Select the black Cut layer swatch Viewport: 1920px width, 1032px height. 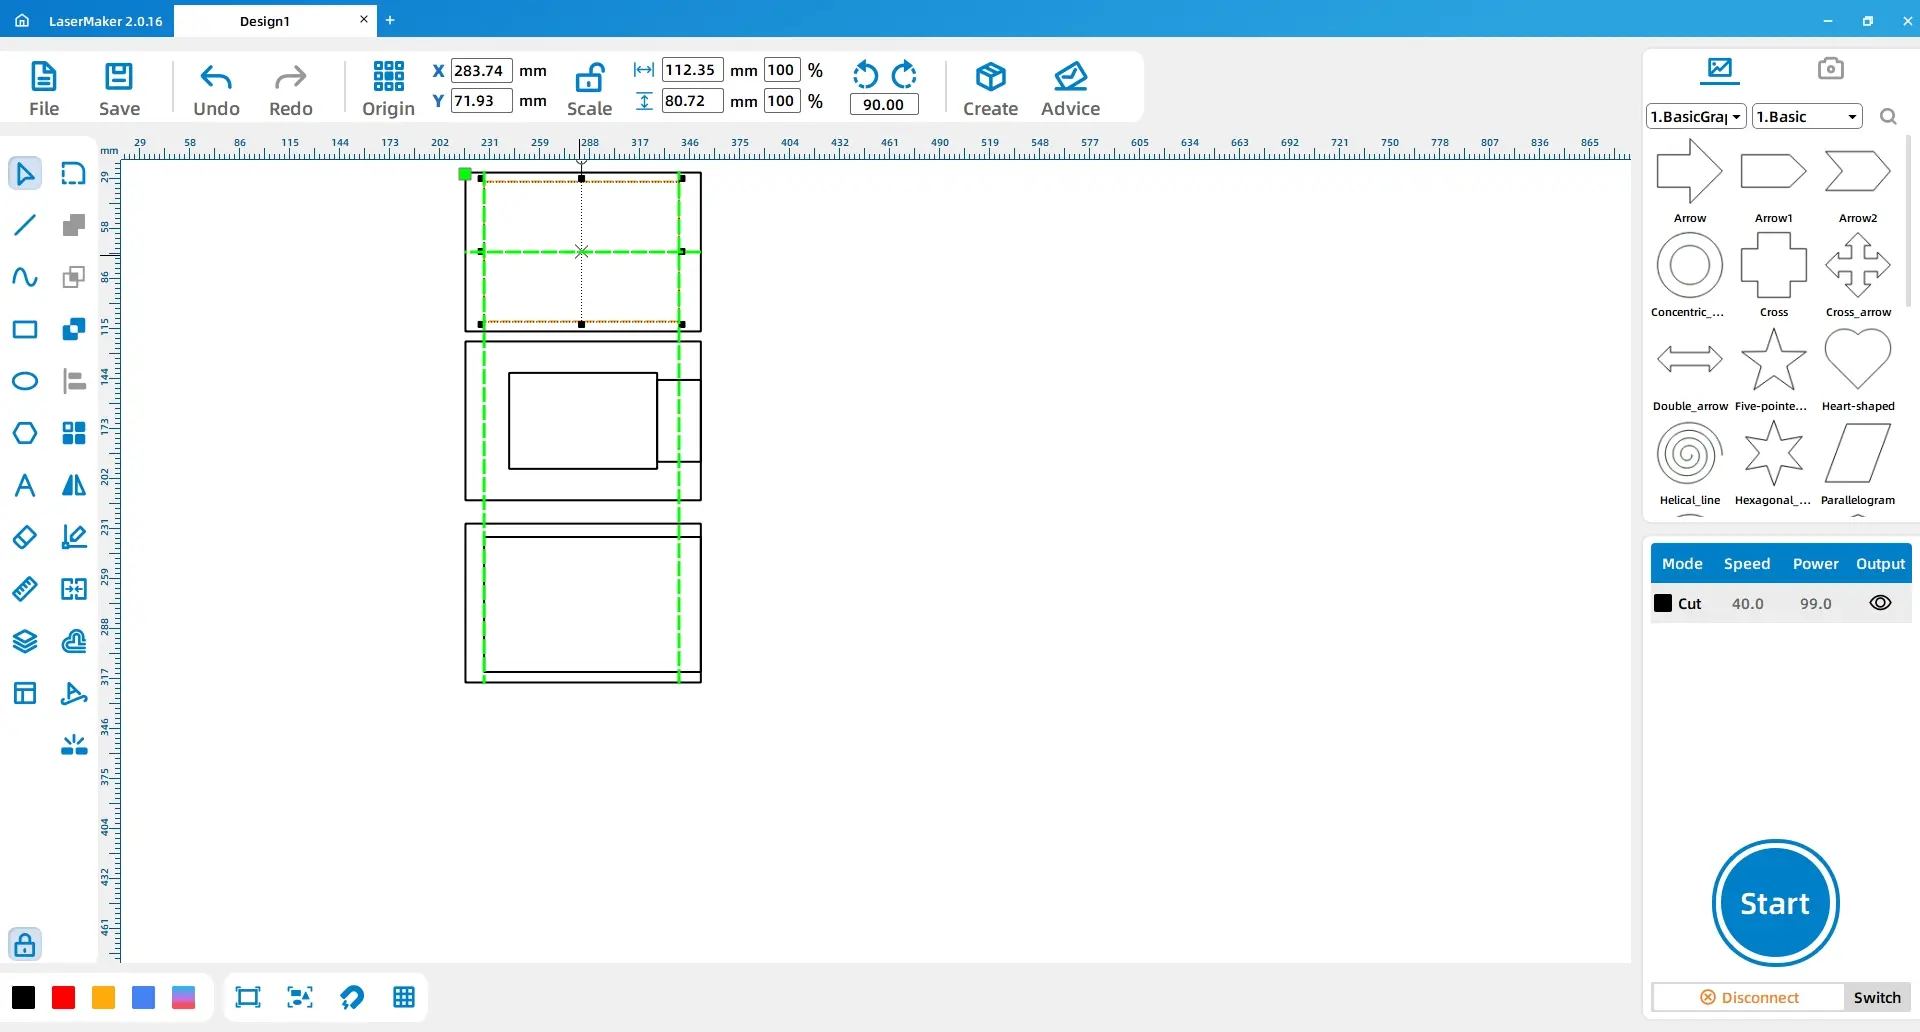click(x=1663, y=603)
